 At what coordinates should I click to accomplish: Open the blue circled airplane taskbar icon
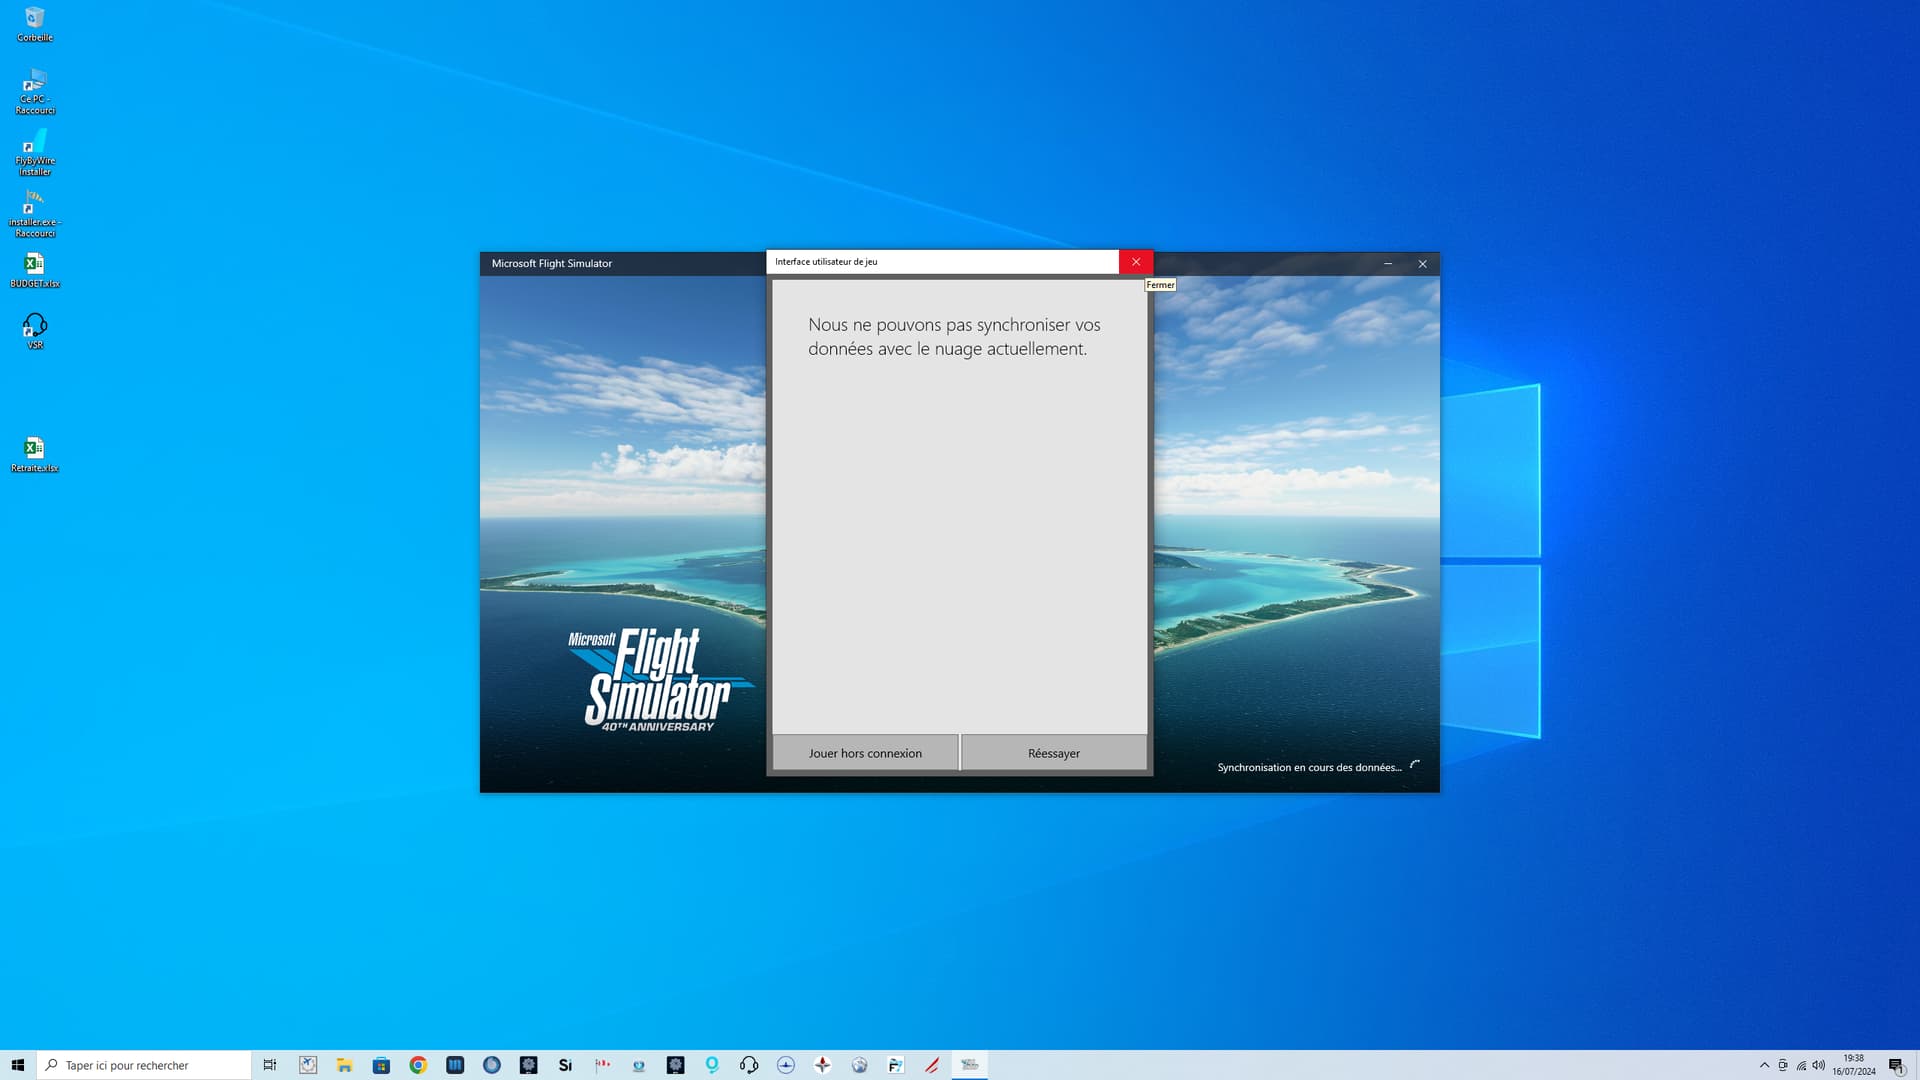coord(786,1065)
